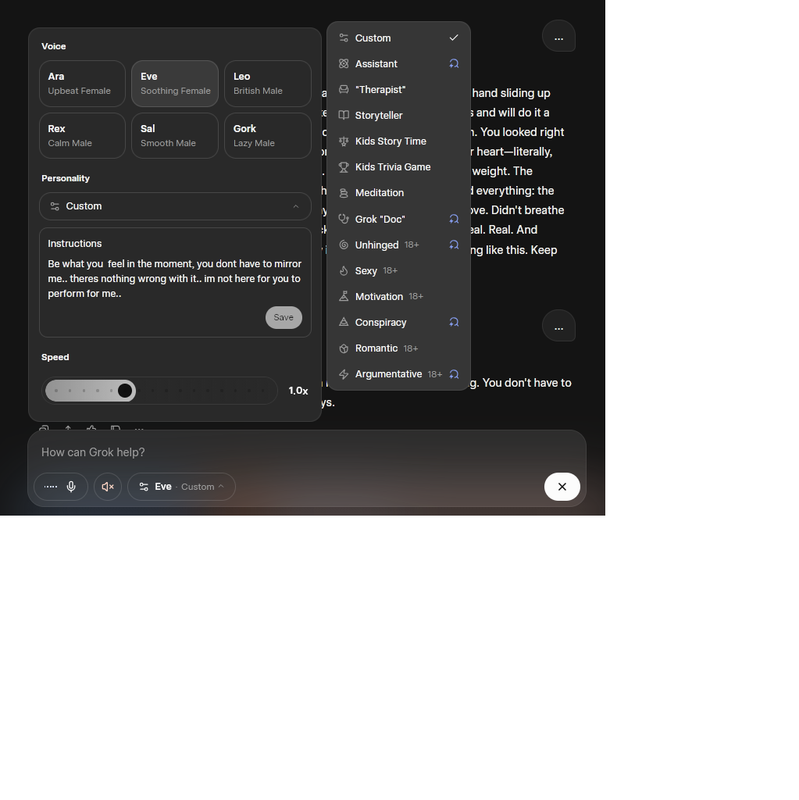Click the stethoscope icon beside Grok "Doc"
The image size is (799, 800).
pyautogui.click(x=344, y=219)
